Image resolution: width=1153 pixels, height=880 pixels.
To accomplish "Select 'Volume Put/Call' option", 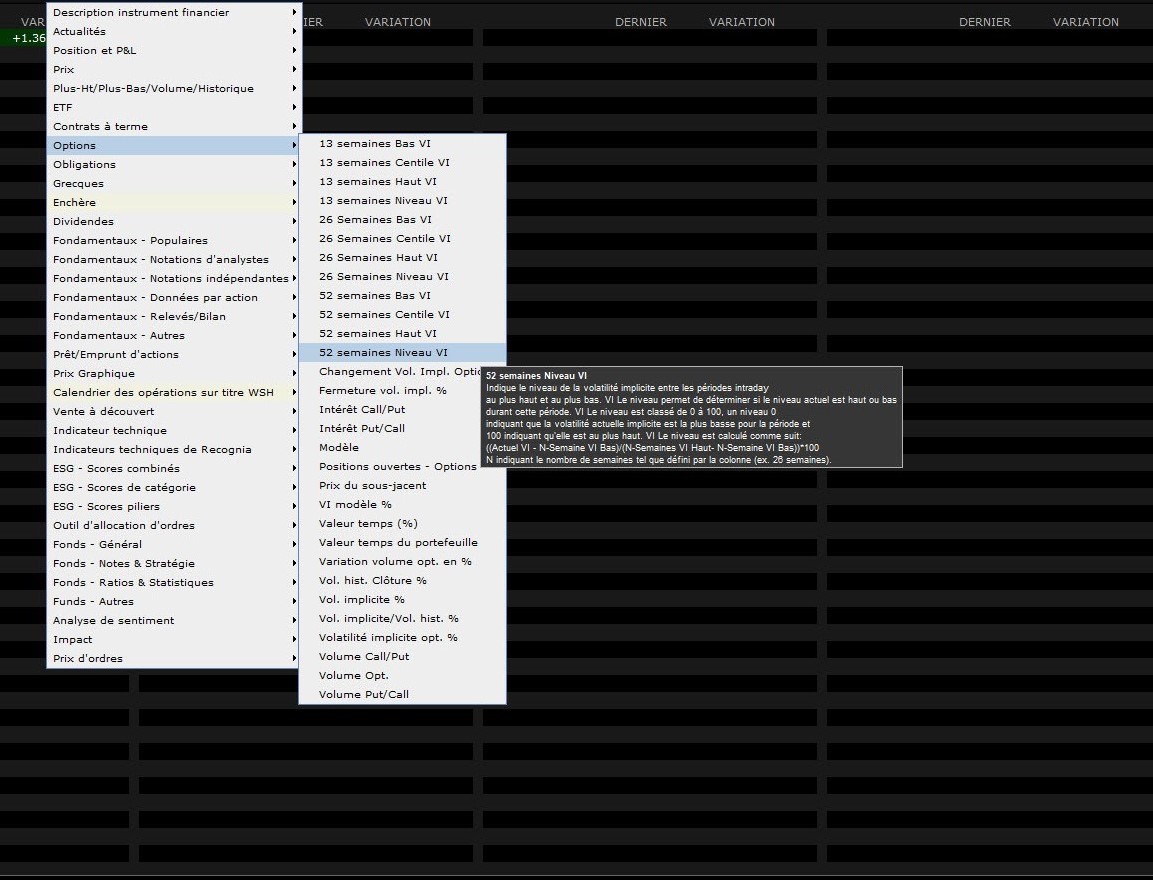I will [x=364, y=694].
